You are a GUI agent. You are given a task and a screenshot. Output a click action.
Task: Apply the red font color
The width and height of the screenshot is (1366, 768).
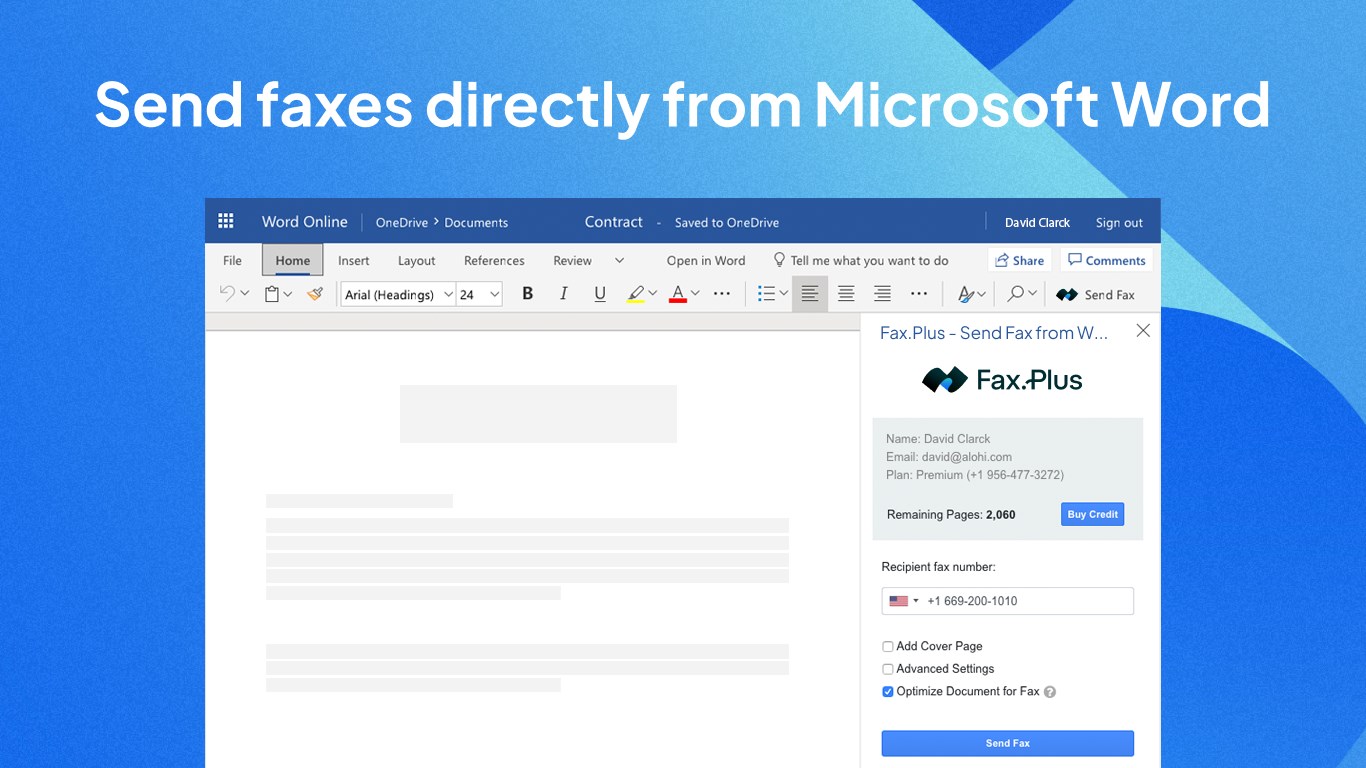click(x=678, y=294)
